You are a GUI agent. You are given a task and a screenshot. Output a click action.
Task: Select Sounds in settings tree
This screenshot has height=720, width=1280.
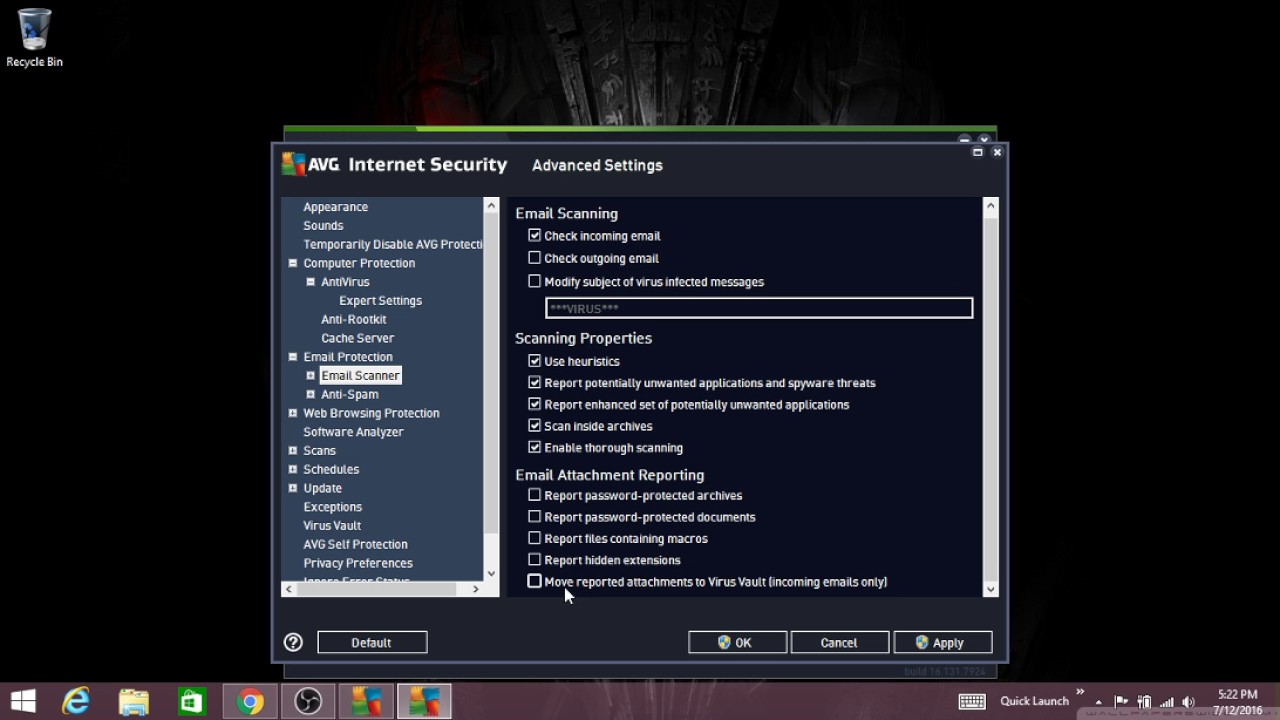(323, 226)
